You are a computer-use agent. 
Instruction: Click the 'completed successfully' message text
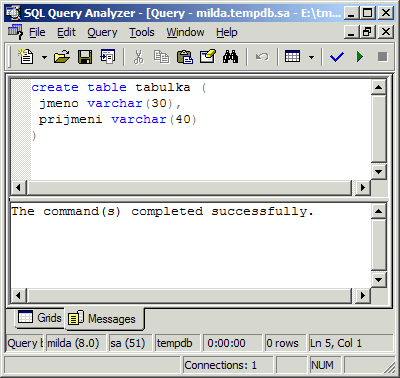(x=222, y=211)
